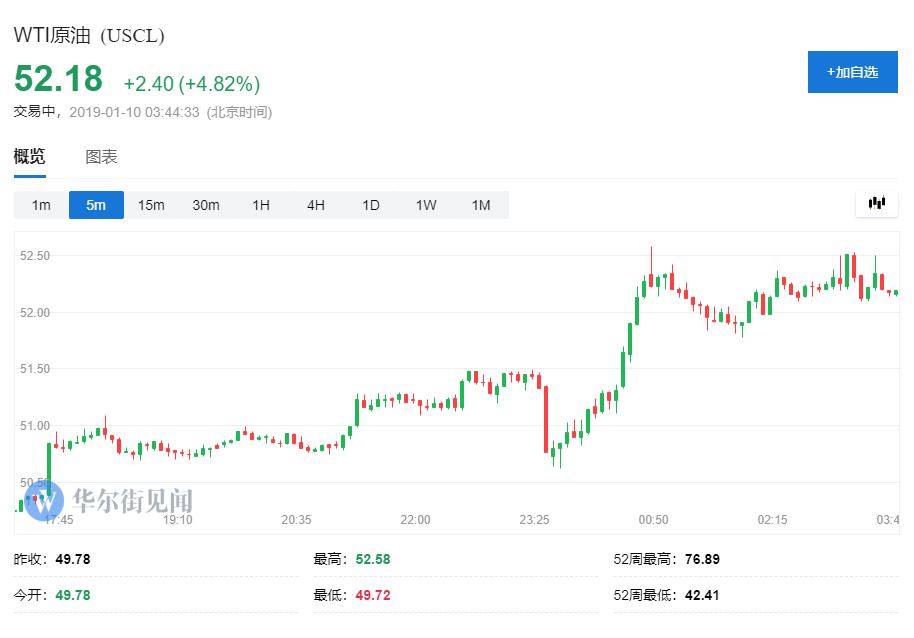Set chart interval to 1H
This screenshot has width=914, height=638.
[x=261, y=205]
